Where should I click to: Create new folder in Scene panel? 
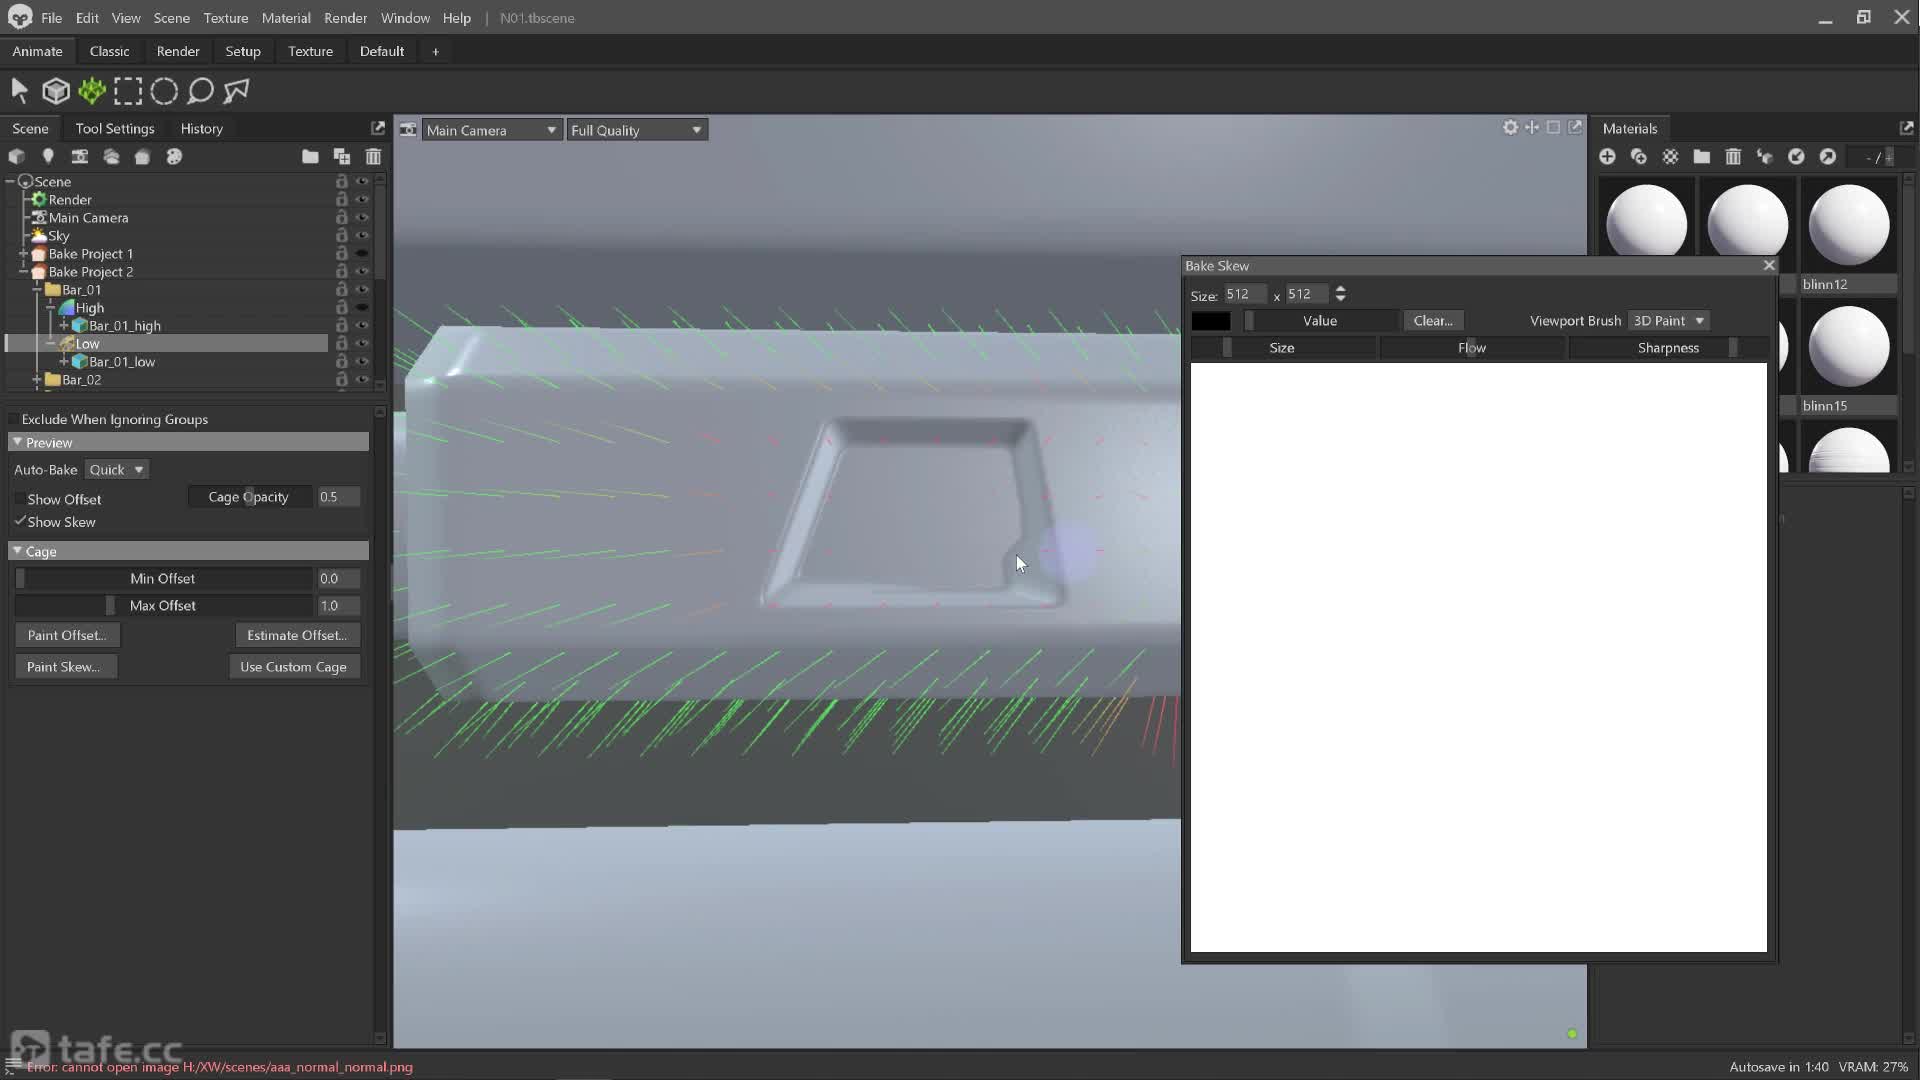tap(310, 156)
